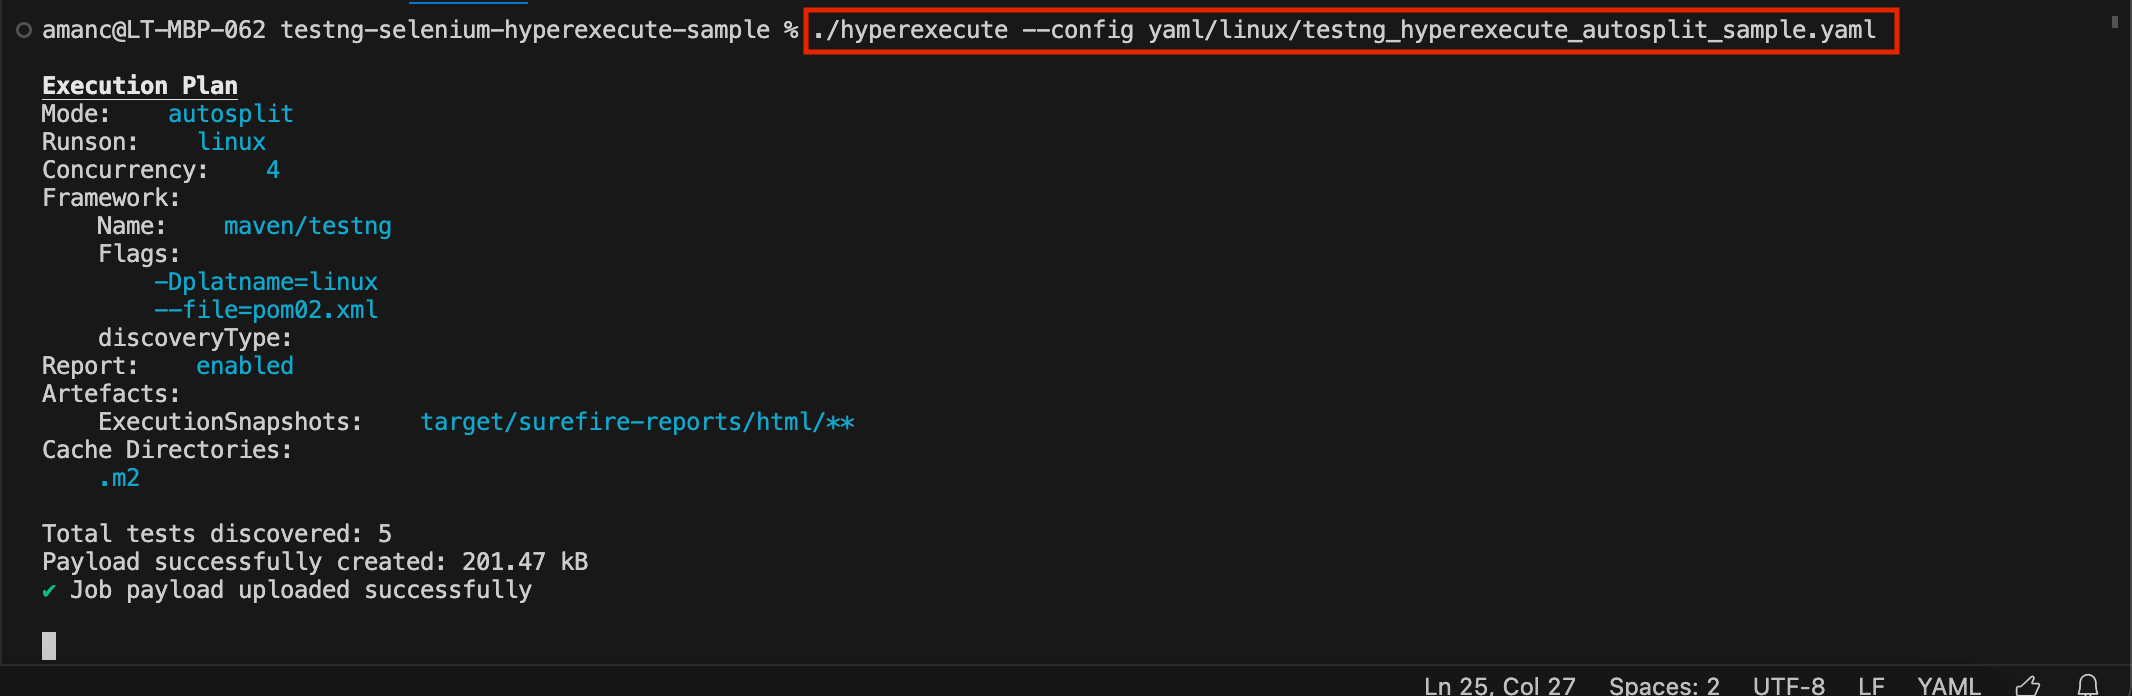
Task: Click the Concurrency value "4"
Action: click(273, 170)
